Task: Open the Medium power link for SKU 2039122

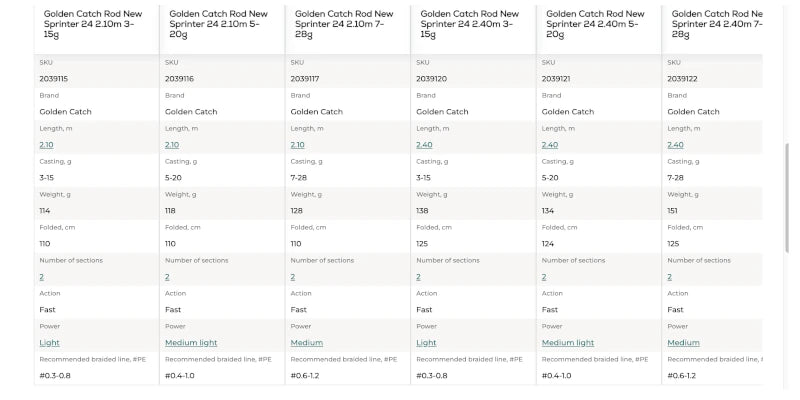Action: pyautogui.click(x=683, y=343)
